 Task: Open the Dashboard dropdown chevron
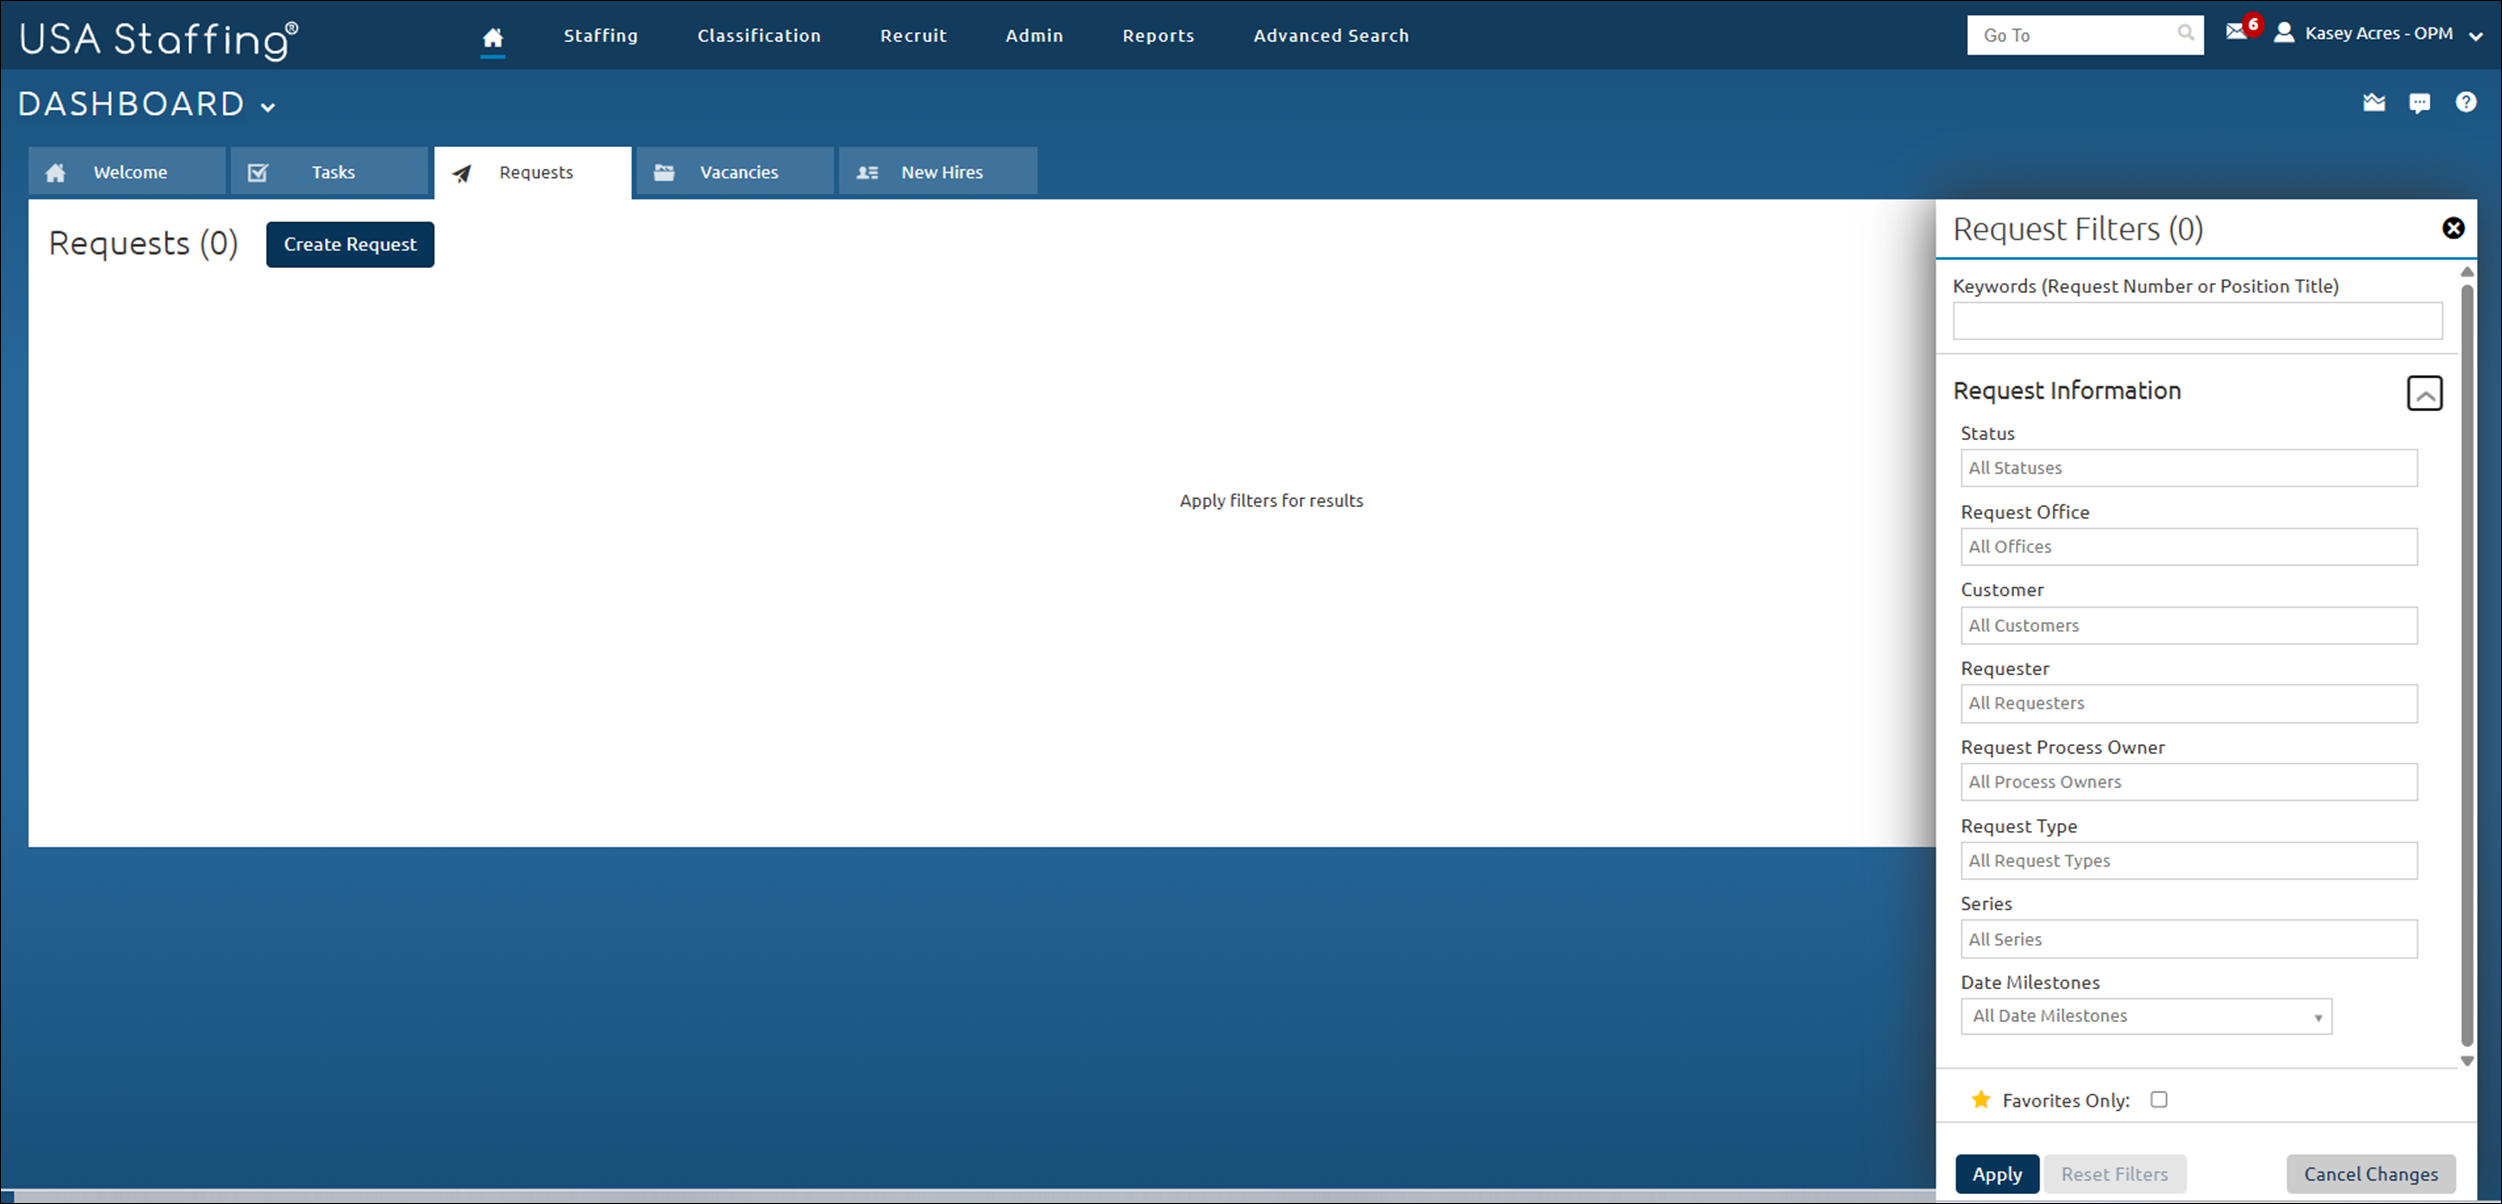coord(268,107)
